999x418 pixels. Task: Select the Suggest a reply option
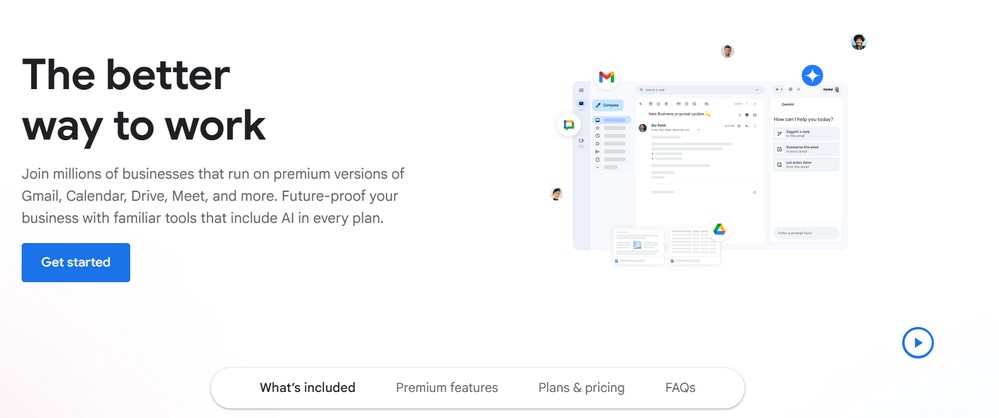806,134
